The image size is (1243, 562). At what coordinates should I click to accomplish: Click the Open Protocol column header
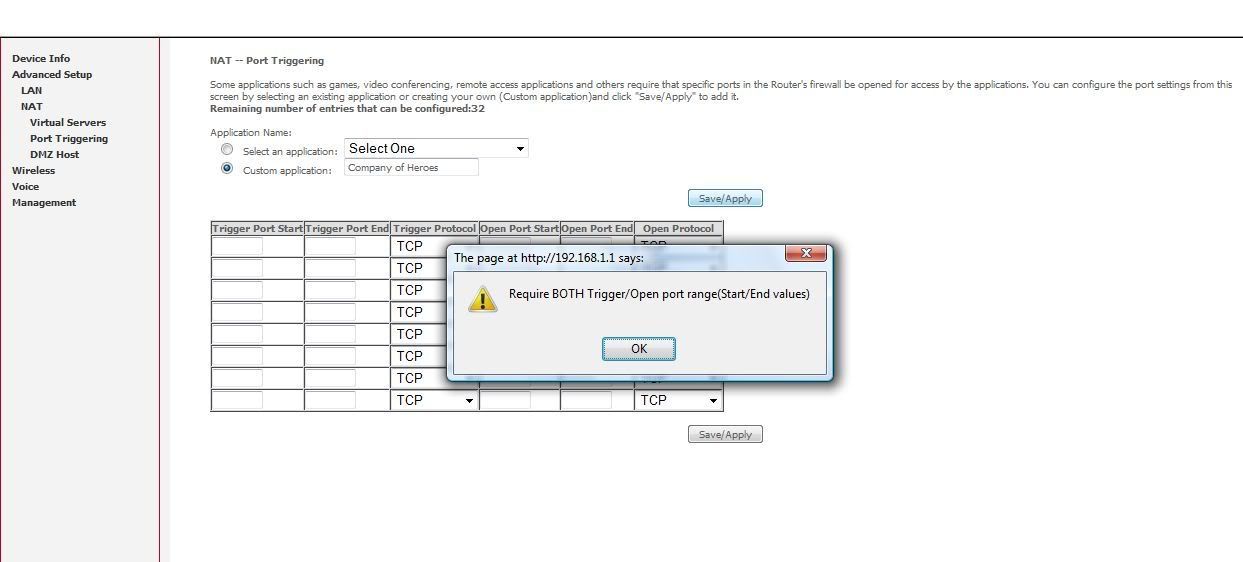(x=678, y=229)
